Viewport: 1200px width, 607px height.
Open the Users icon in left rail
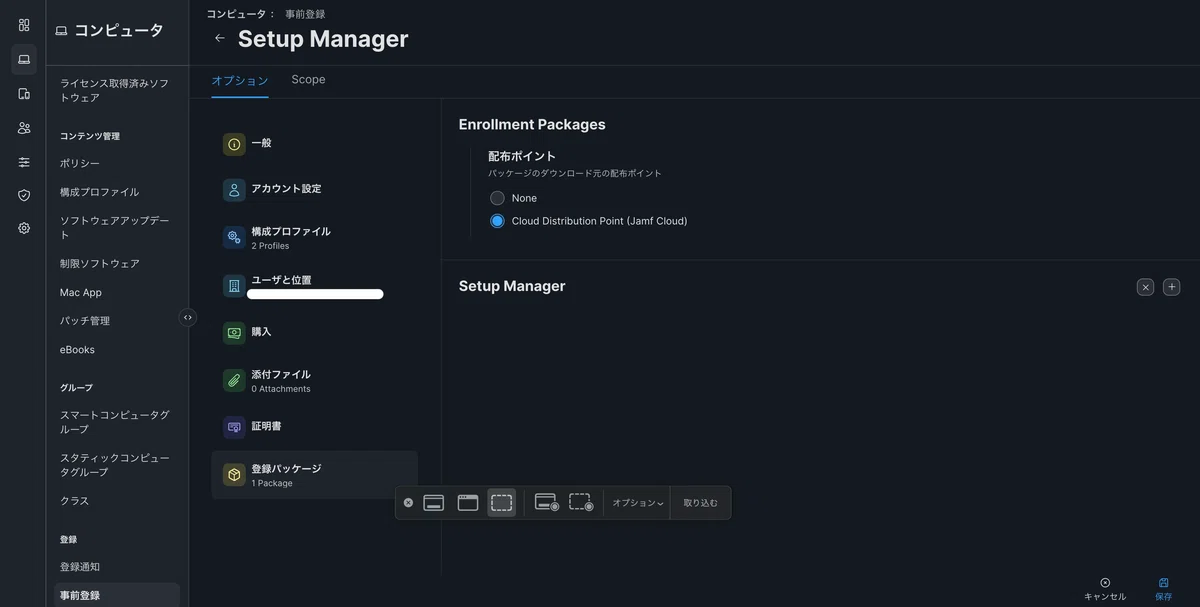coord(24,128)
